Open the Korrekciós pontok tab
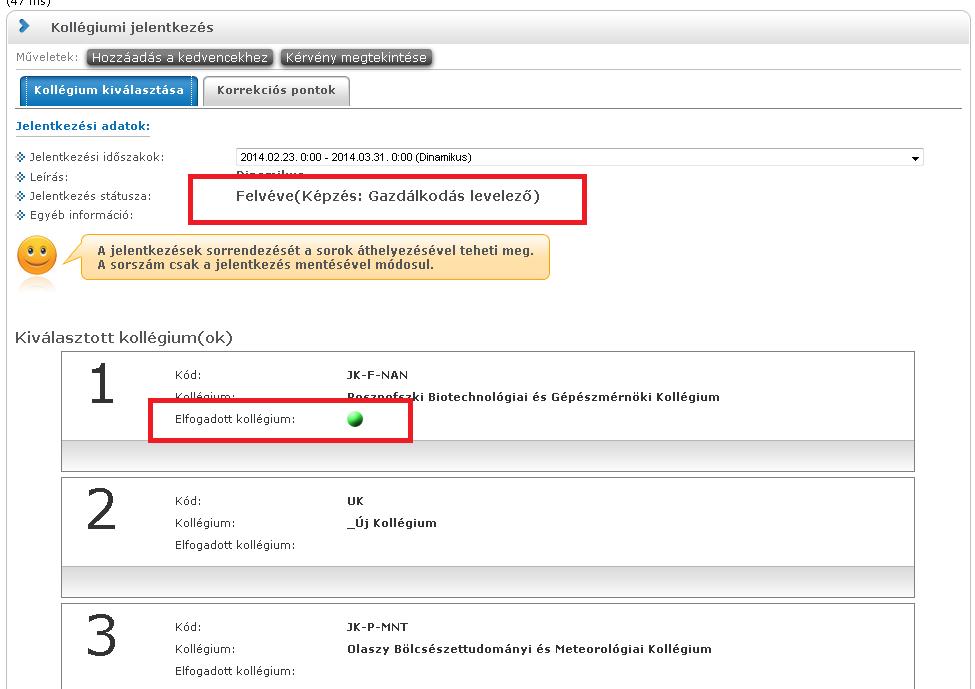 coord(276,91)
